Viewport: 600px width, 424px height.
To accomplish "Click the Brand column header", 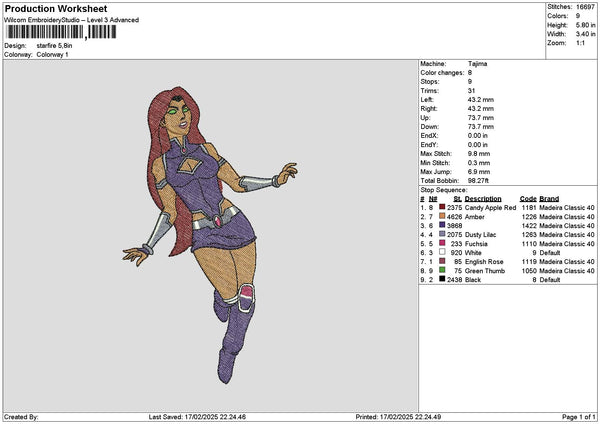I will click(x=550, y=198).
